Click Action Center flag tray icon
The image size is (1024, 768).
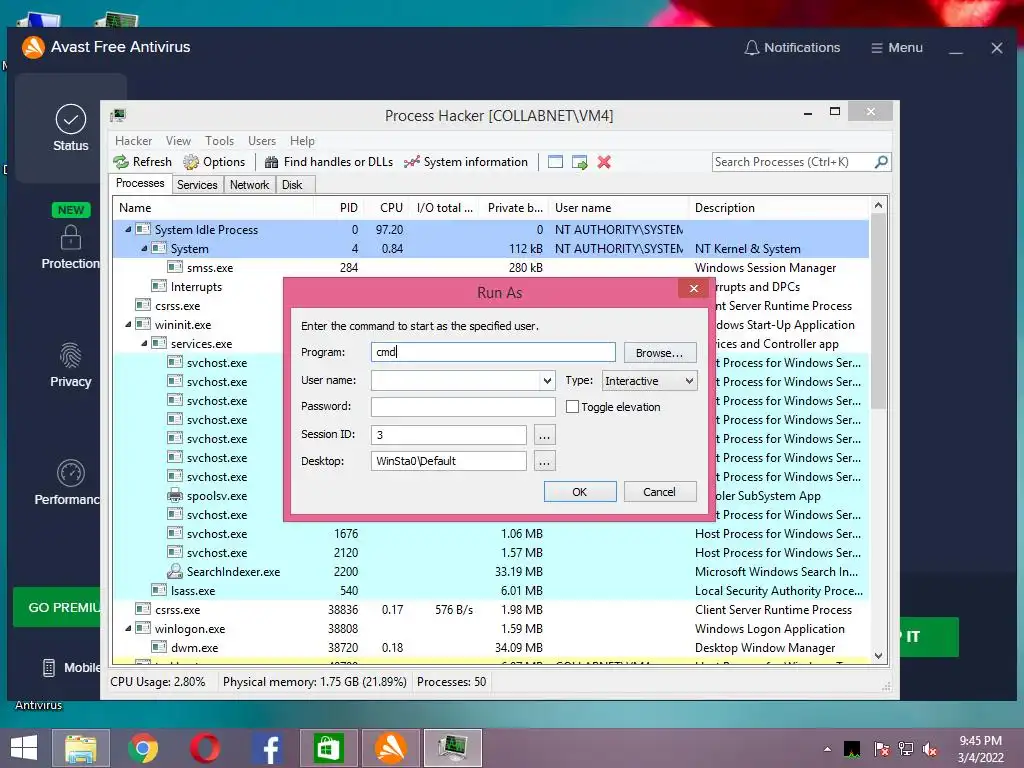(881, 749)
